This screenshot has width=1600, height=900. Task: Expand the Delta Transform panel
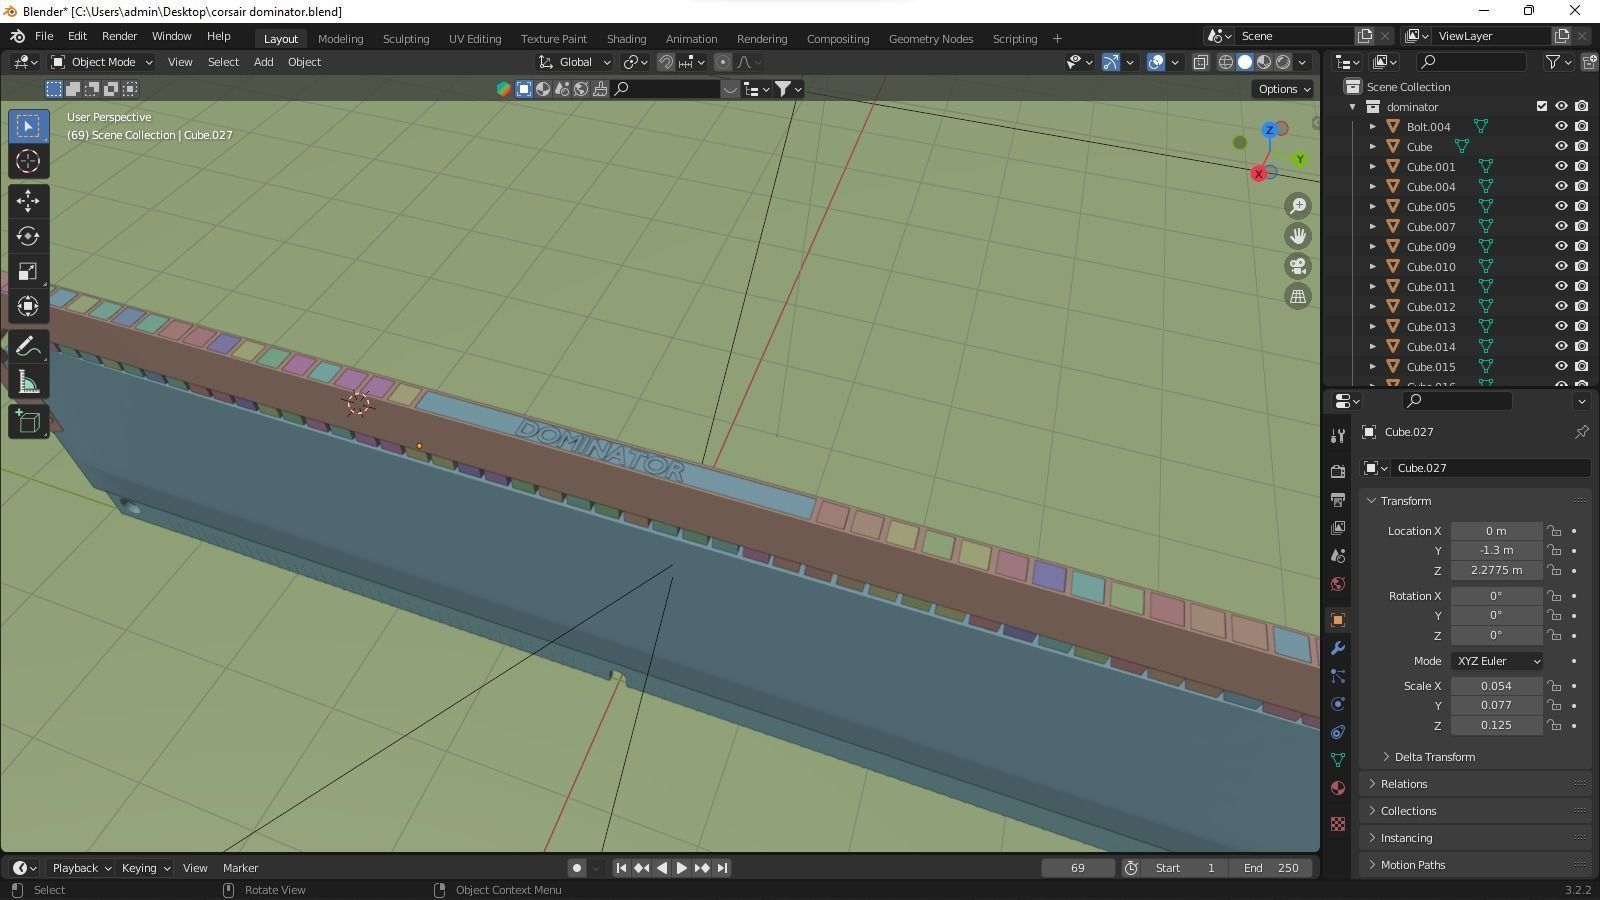coord(1434,757)
